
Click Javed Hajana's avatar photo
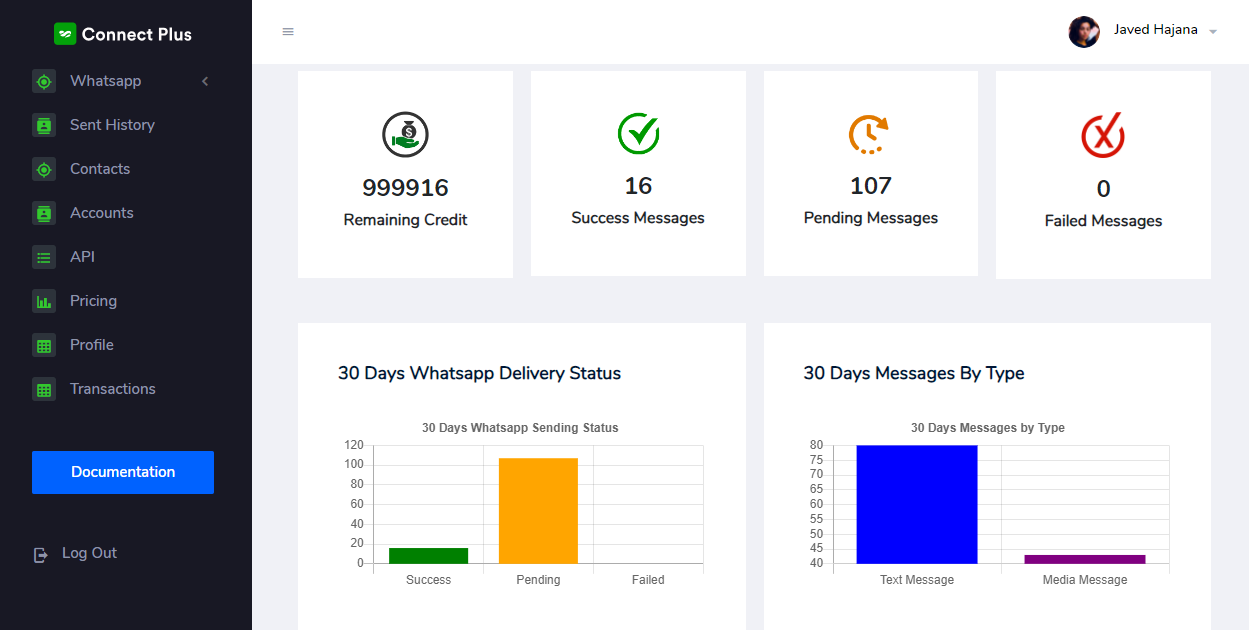point(1084,32)
